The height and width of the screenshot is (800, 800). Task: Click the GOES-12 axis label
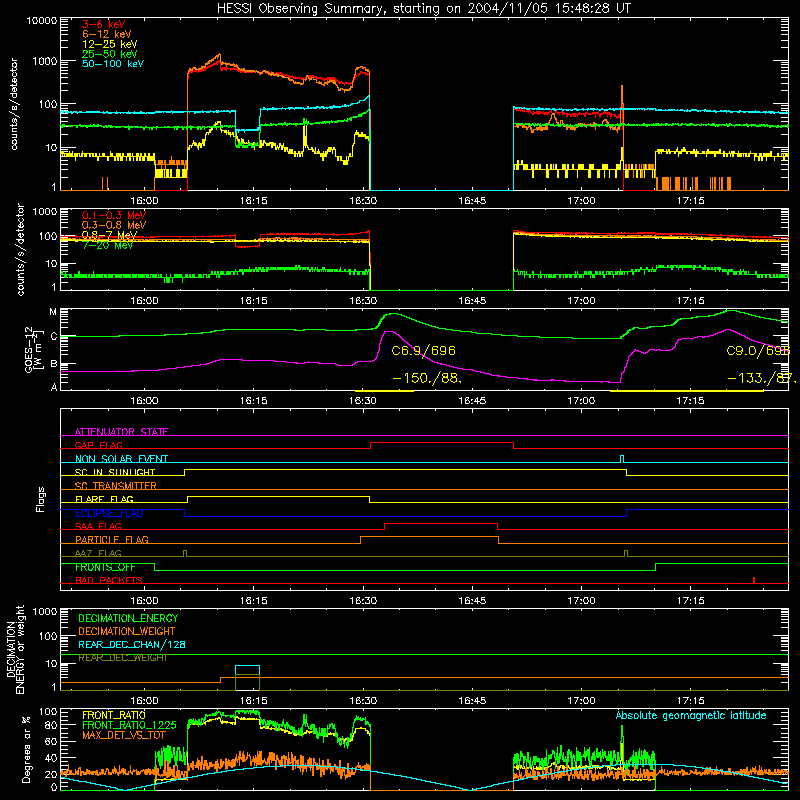[x=32, y=349]
